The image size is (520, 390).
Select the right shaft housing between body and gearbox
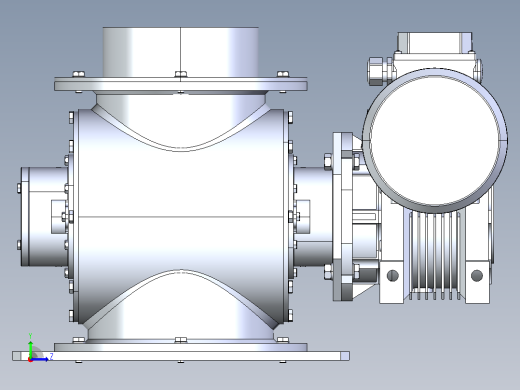[x=313, y=217]
